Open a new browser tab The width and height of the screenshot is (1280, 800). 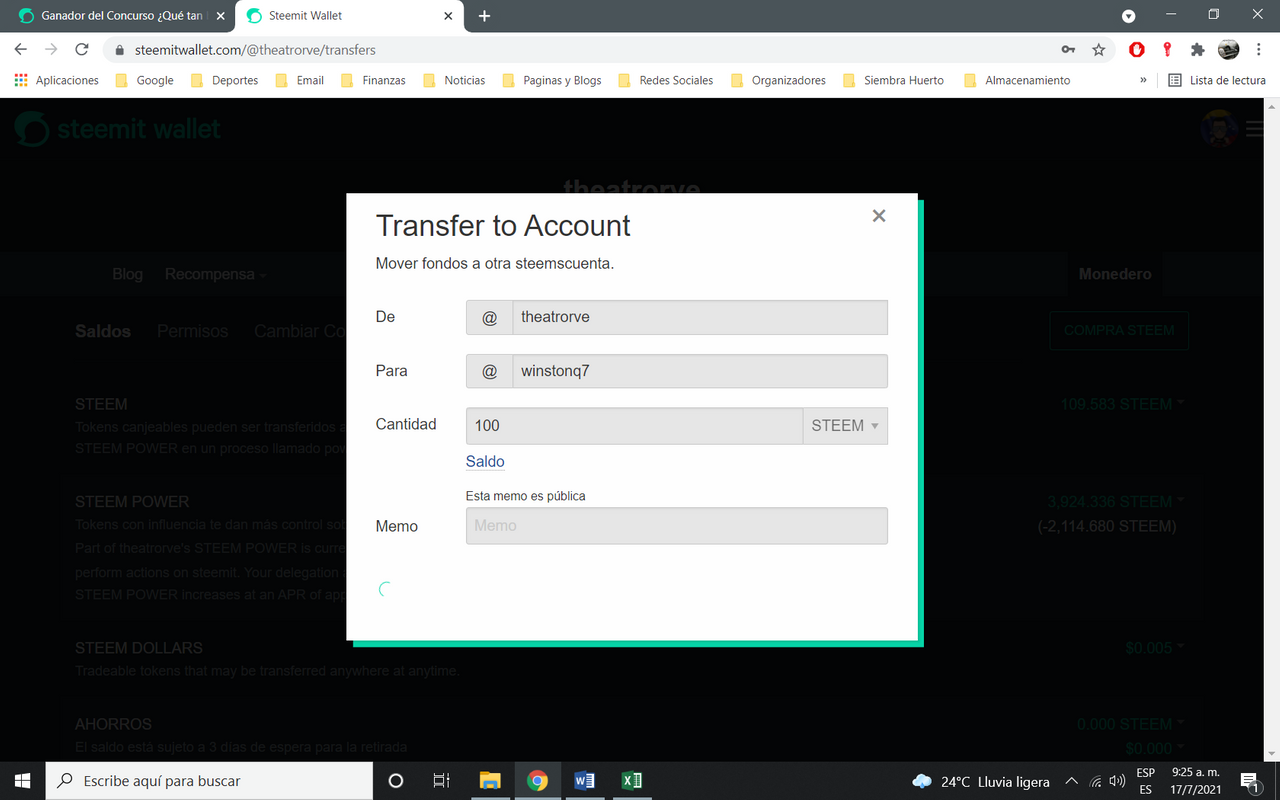484,16
